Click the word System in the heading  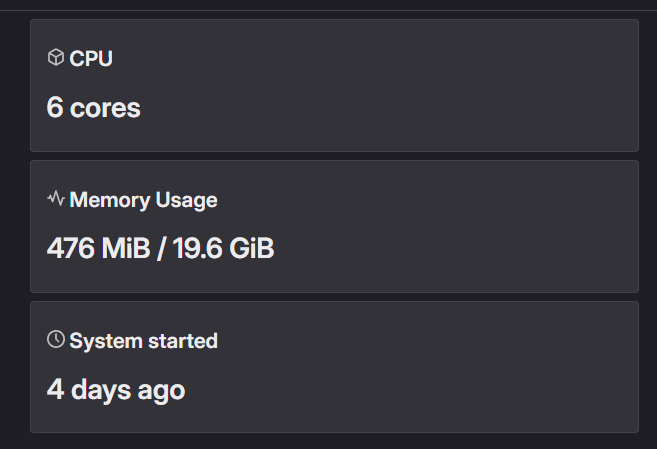105,341
